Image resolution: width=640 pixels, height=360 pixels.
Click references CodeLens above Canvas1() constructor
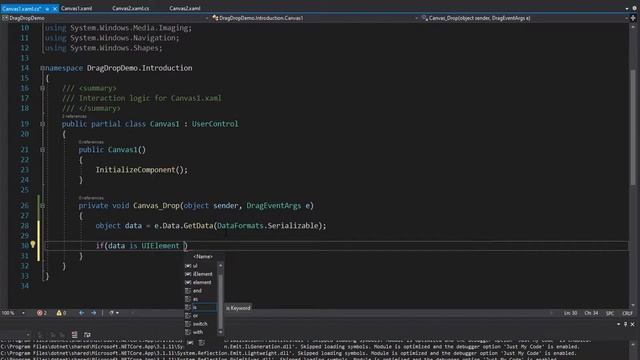(91, 142)
